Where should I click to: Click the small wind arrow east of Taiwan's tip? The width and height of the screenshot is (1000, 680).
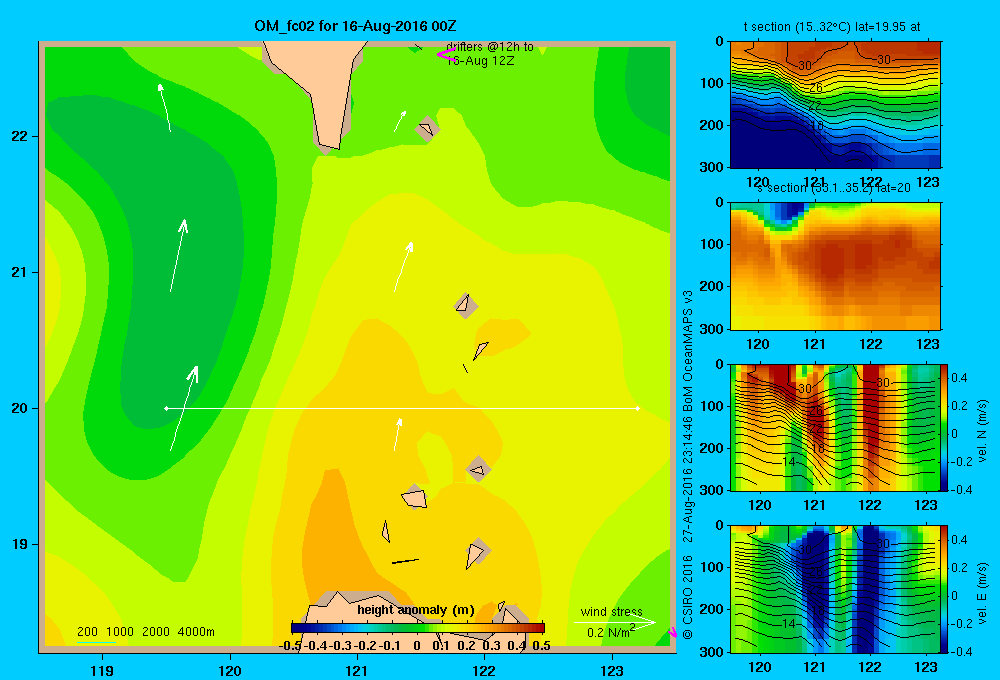click(x=400, y=121)
